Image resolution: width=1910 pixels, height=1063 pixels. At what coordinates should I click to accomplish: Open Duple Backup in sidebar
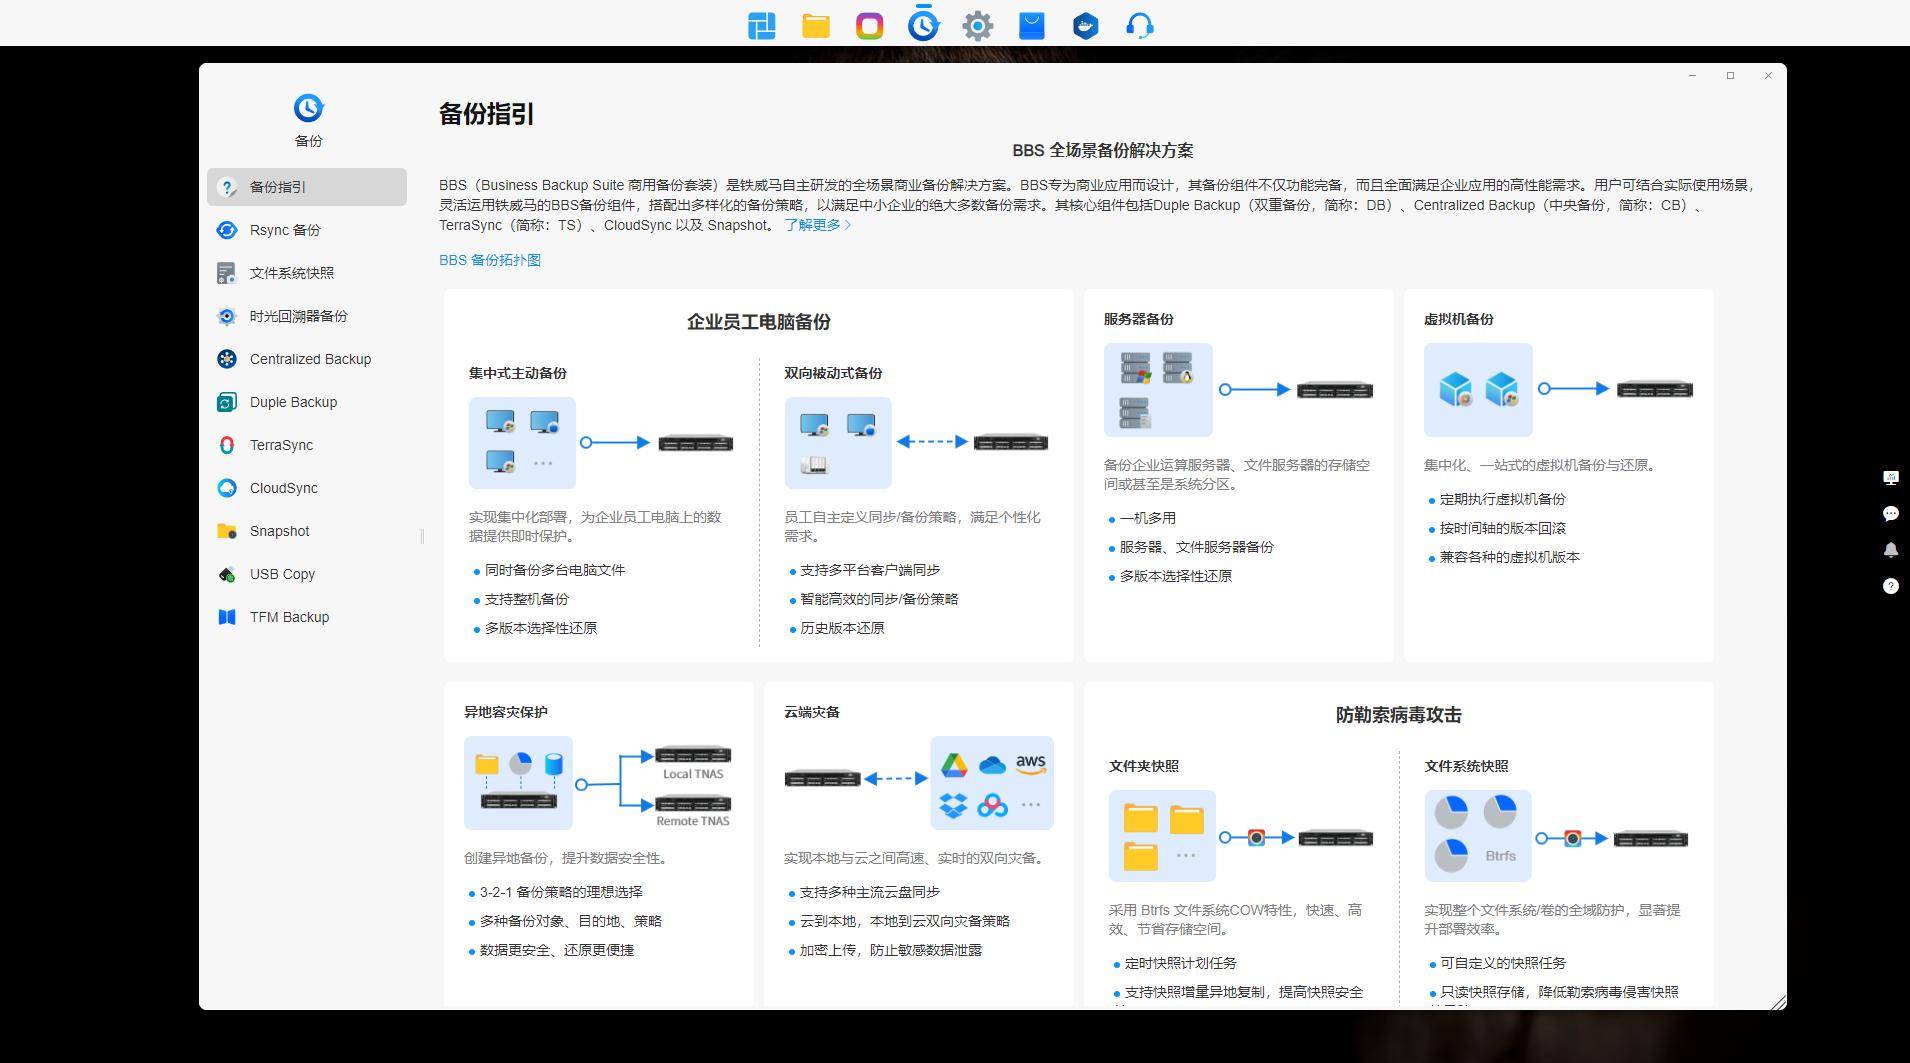pyautogui.click(x=293, y=402)
